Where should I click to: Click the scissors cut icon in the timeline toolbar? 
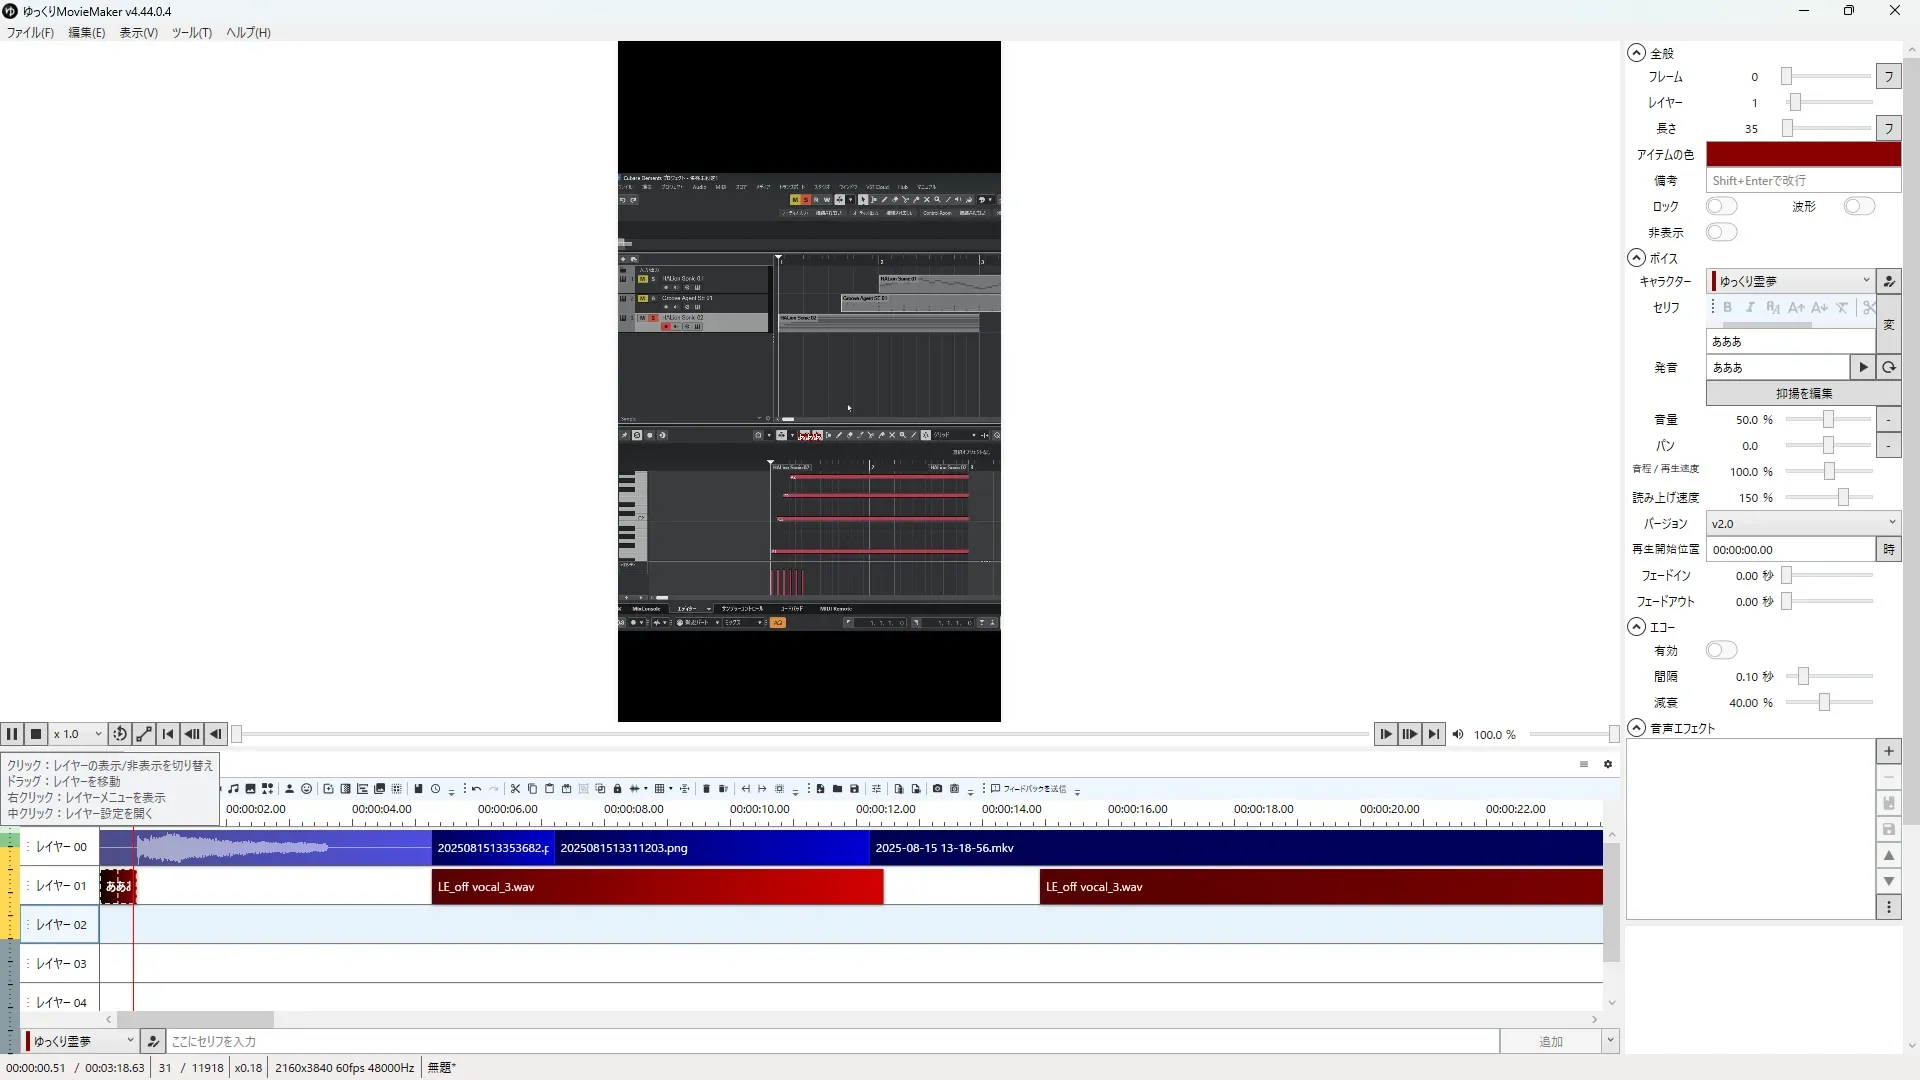pyautogui.click(x=515, y=789)
